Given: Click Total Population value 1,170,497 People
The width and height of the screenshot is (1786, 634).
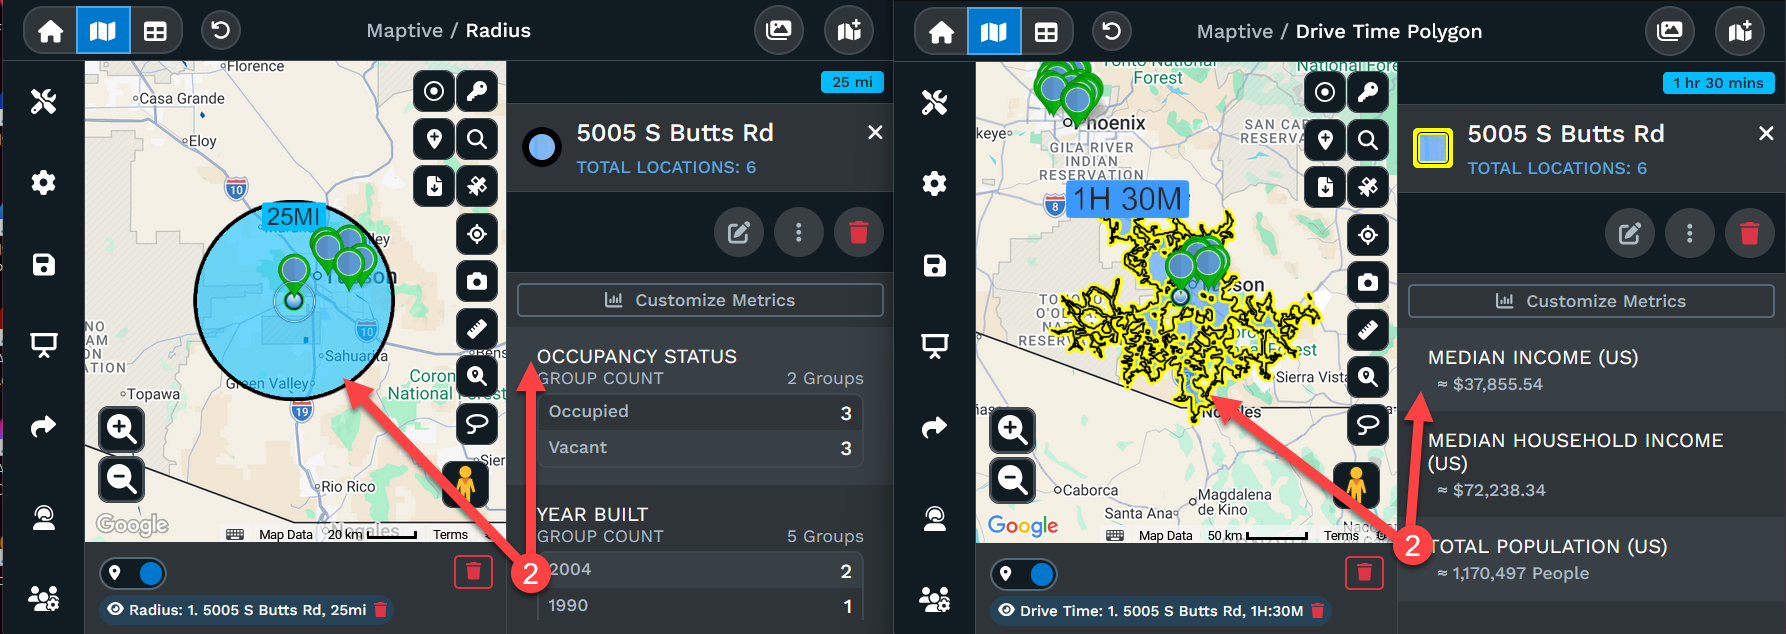Looking at the screenshot, I should pyautogui.click(x=1513, y=573).
